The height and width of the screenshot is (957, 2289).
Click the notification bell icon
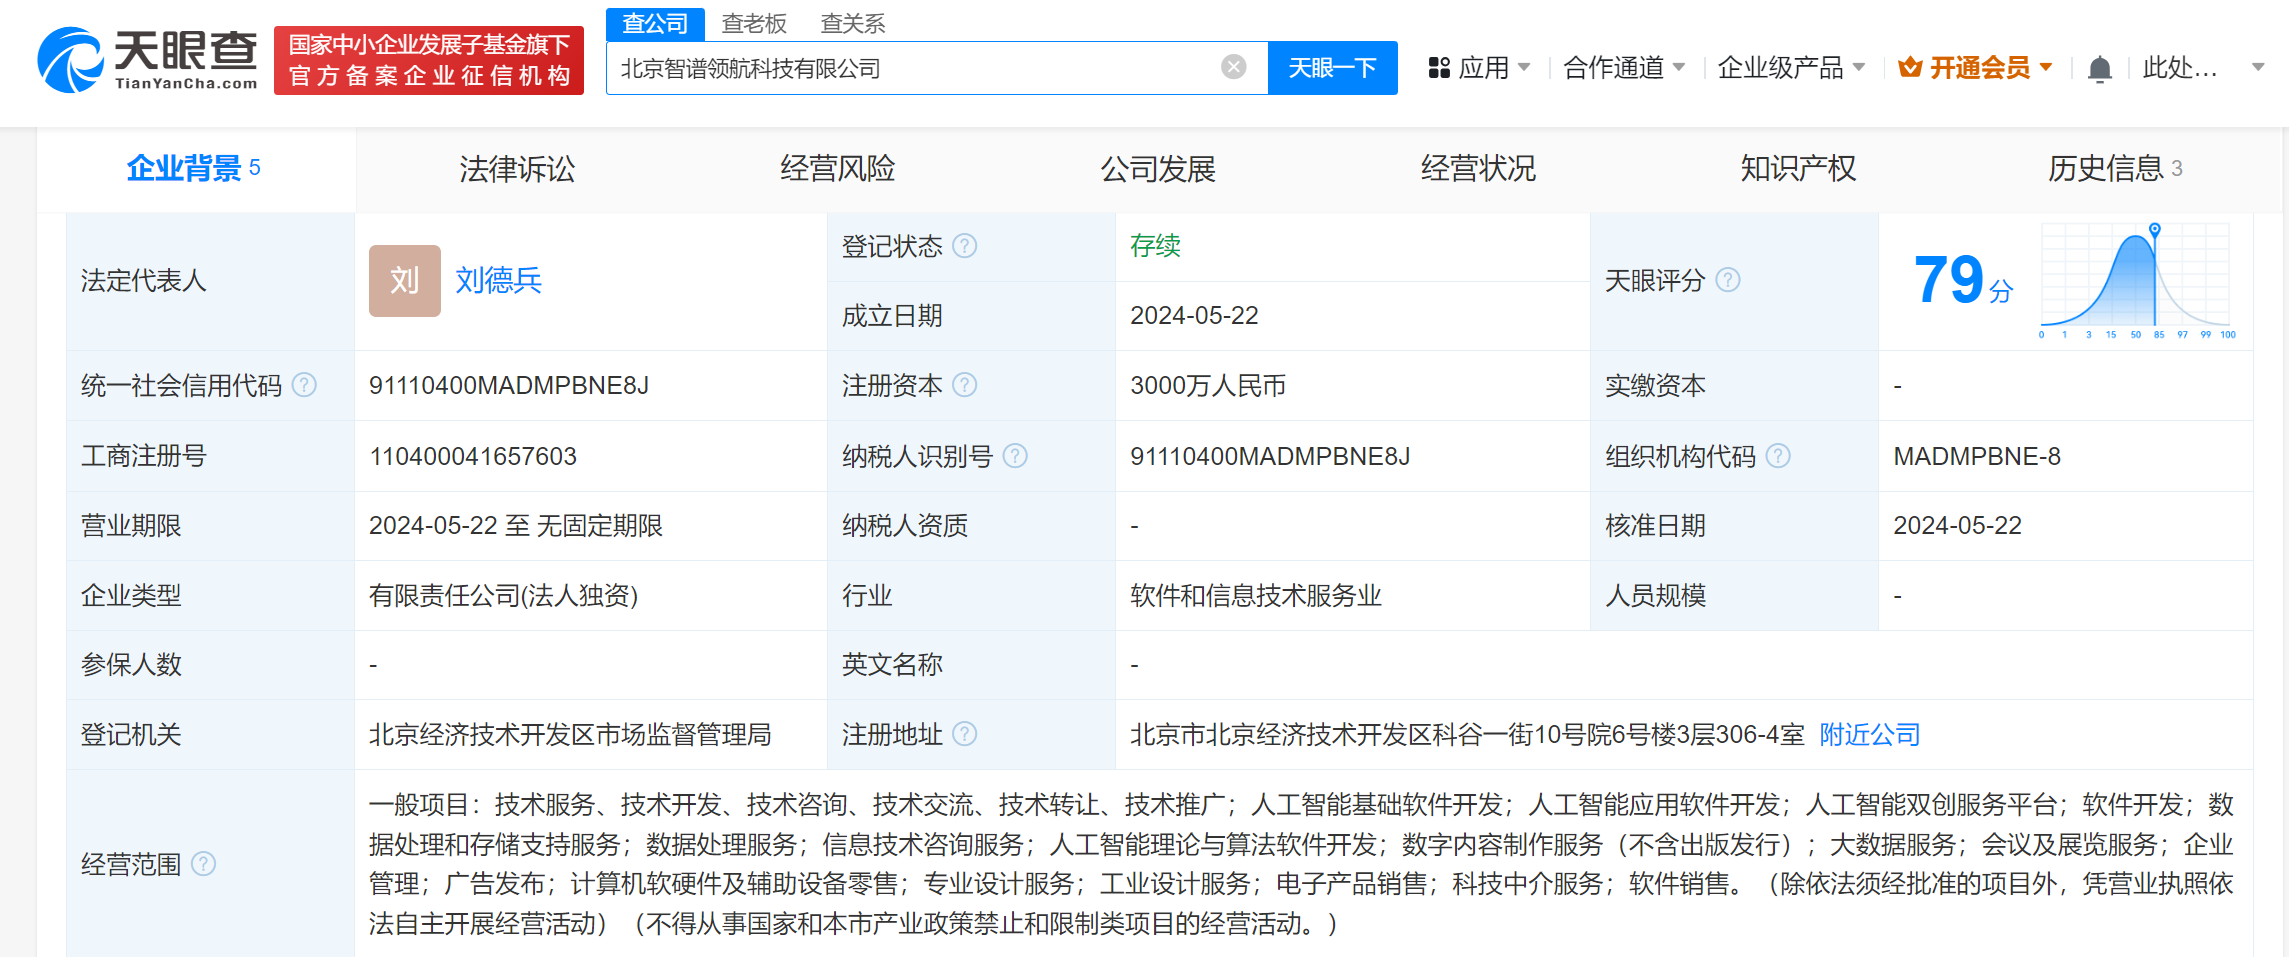click(x=2100, y=67)
